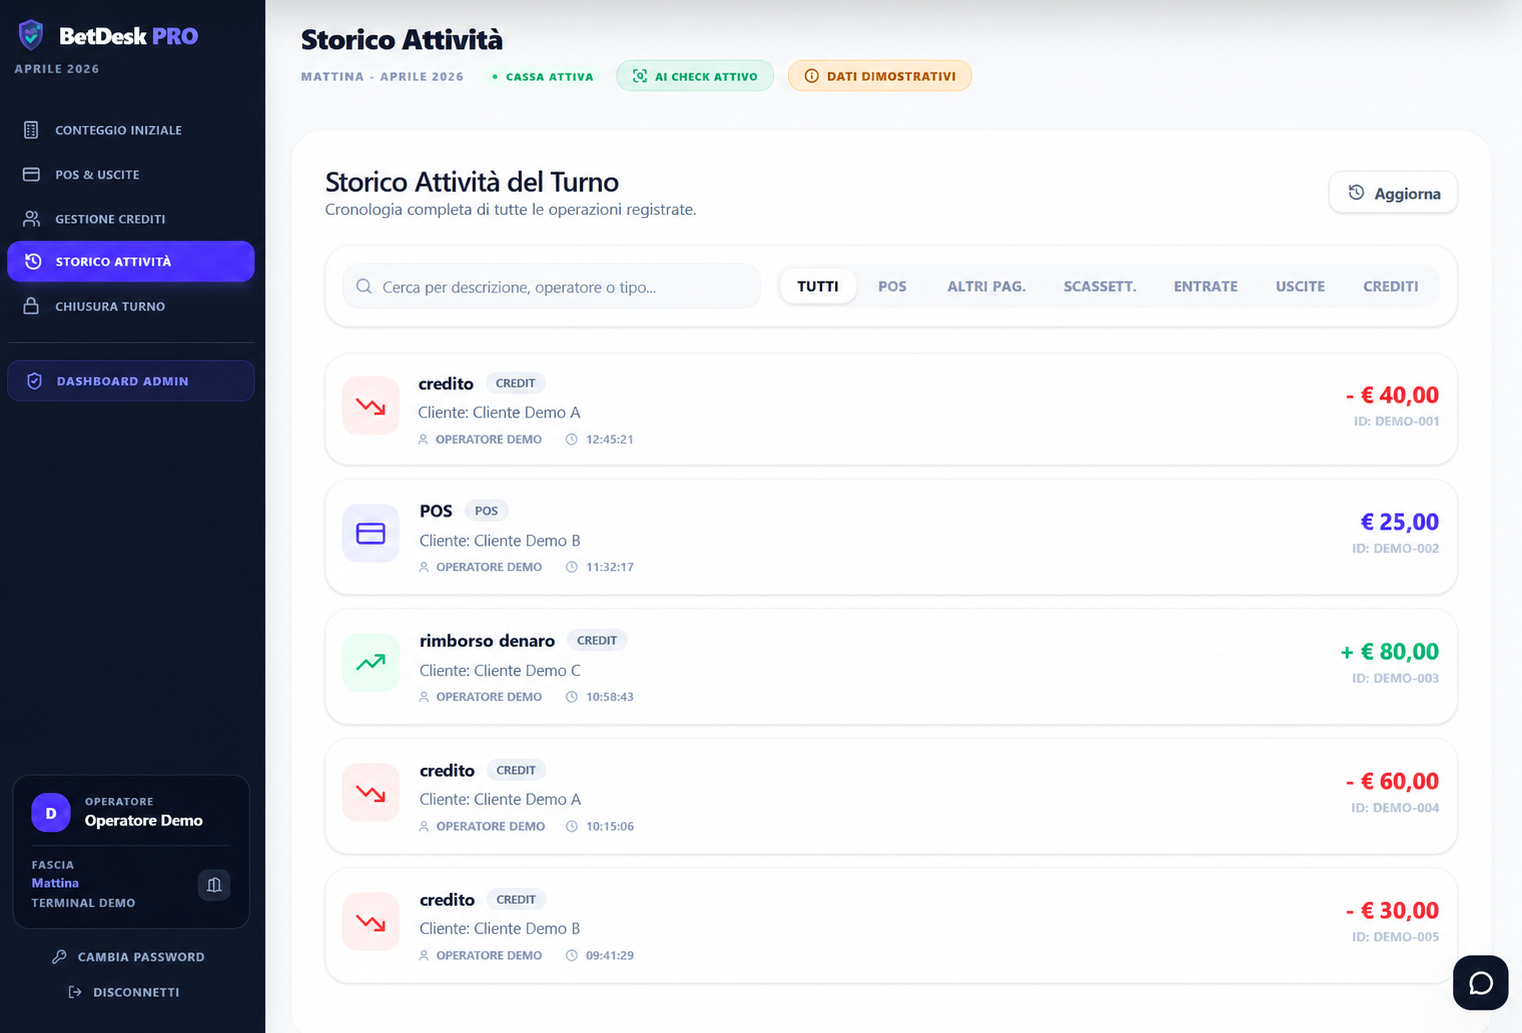Click the green up-trend icon for rimborso denaro
Image resolution: width=1522 pixels, height=1033 pixels.
(371, 662)
